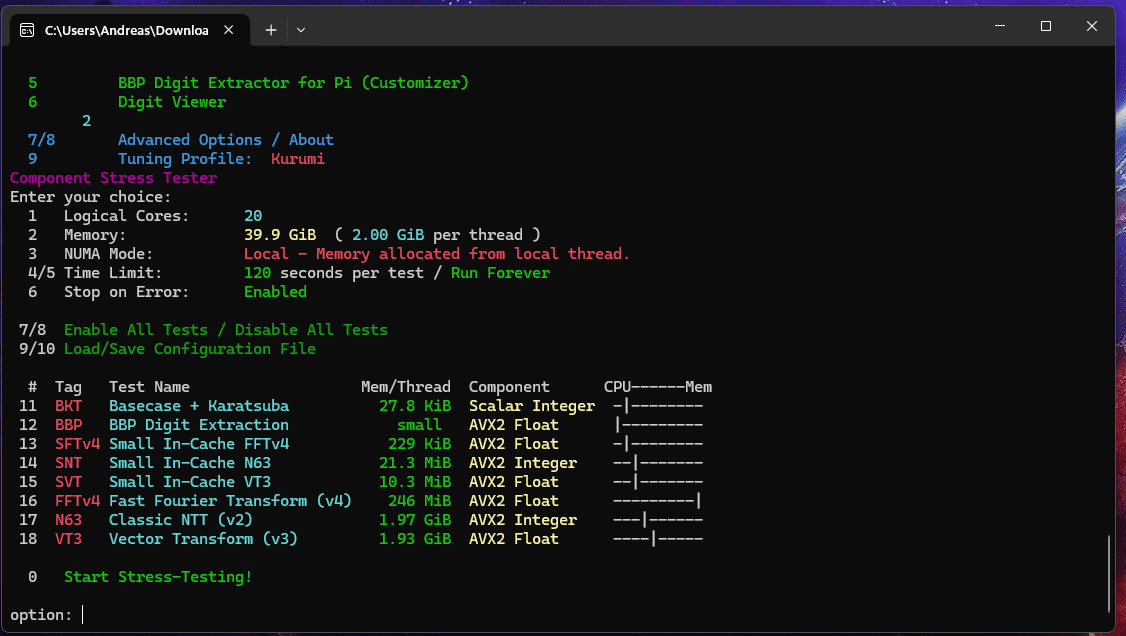
Task: Click the 'Kurumi' tuning profile value
Action: click(297, 159)
